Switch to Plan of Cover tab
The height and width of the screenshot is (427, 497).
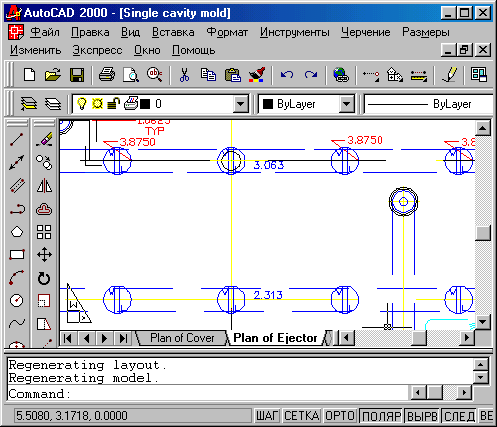182,338
